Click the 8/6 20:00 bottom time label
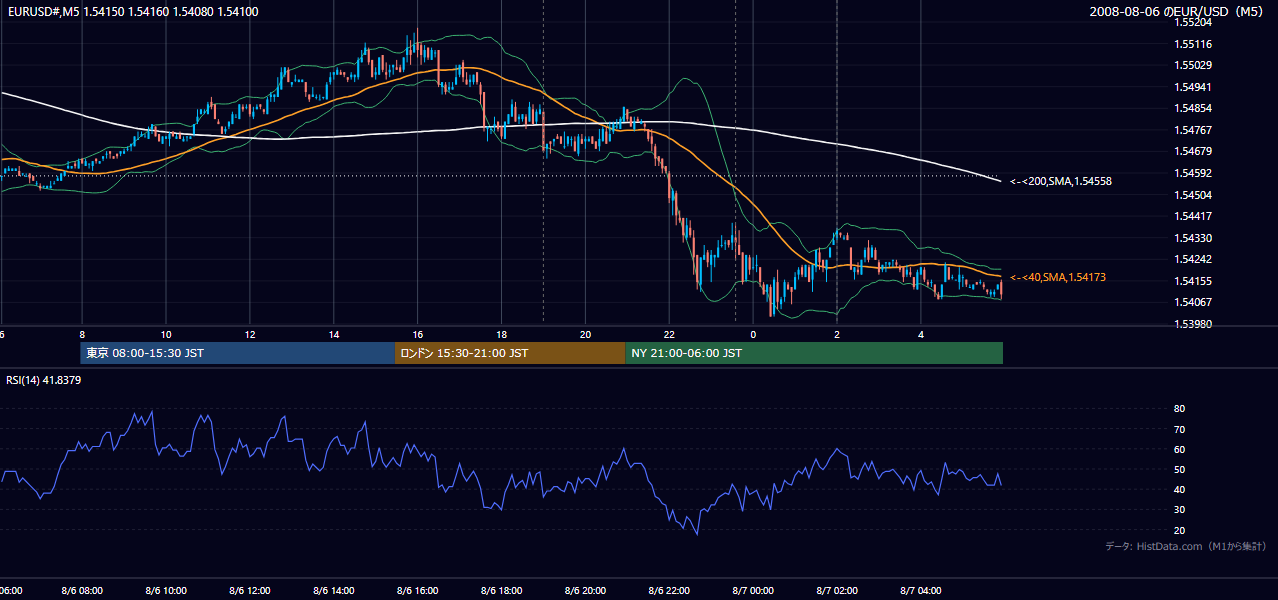 coord(585,591)
